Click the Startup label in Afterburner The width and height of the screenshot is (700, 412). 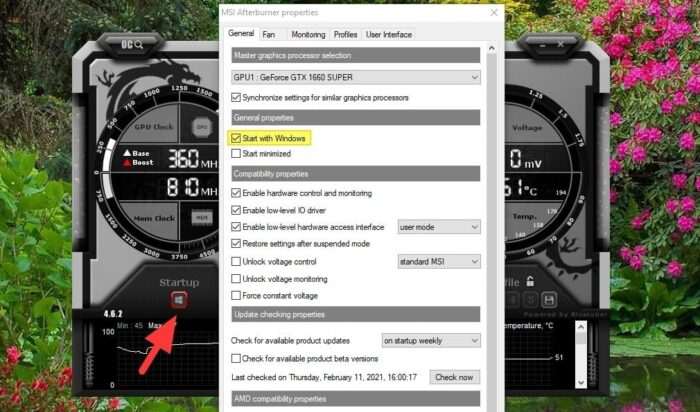(179, 282)
